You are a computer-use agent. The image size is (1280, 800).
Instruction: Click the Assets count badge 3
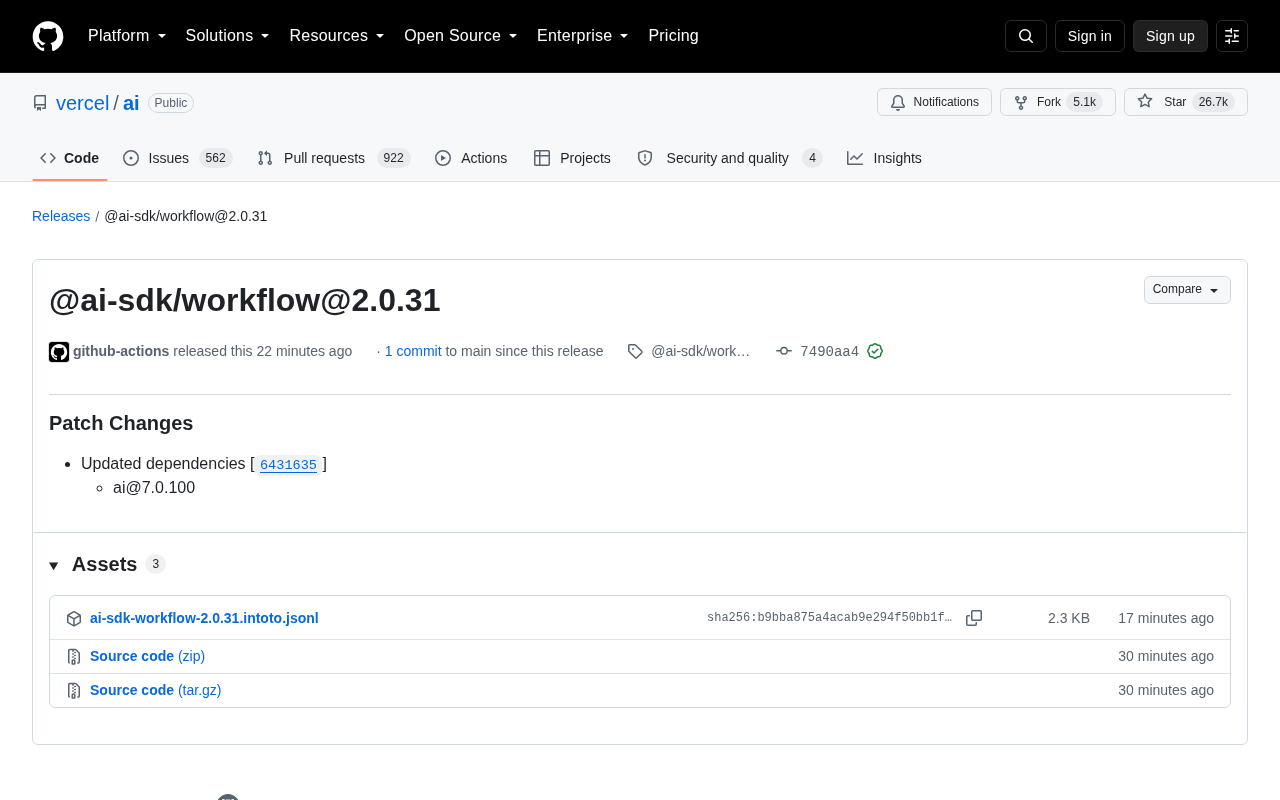[155, 564]
